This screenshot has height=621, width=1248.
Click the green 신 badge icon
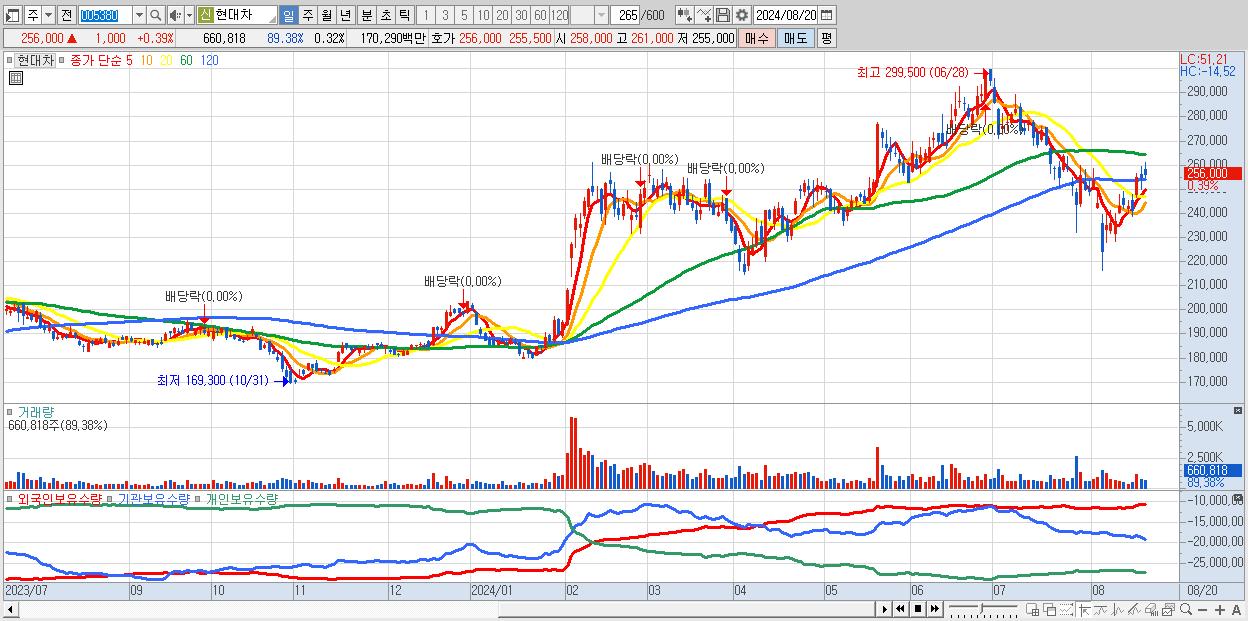pos(205,15)
